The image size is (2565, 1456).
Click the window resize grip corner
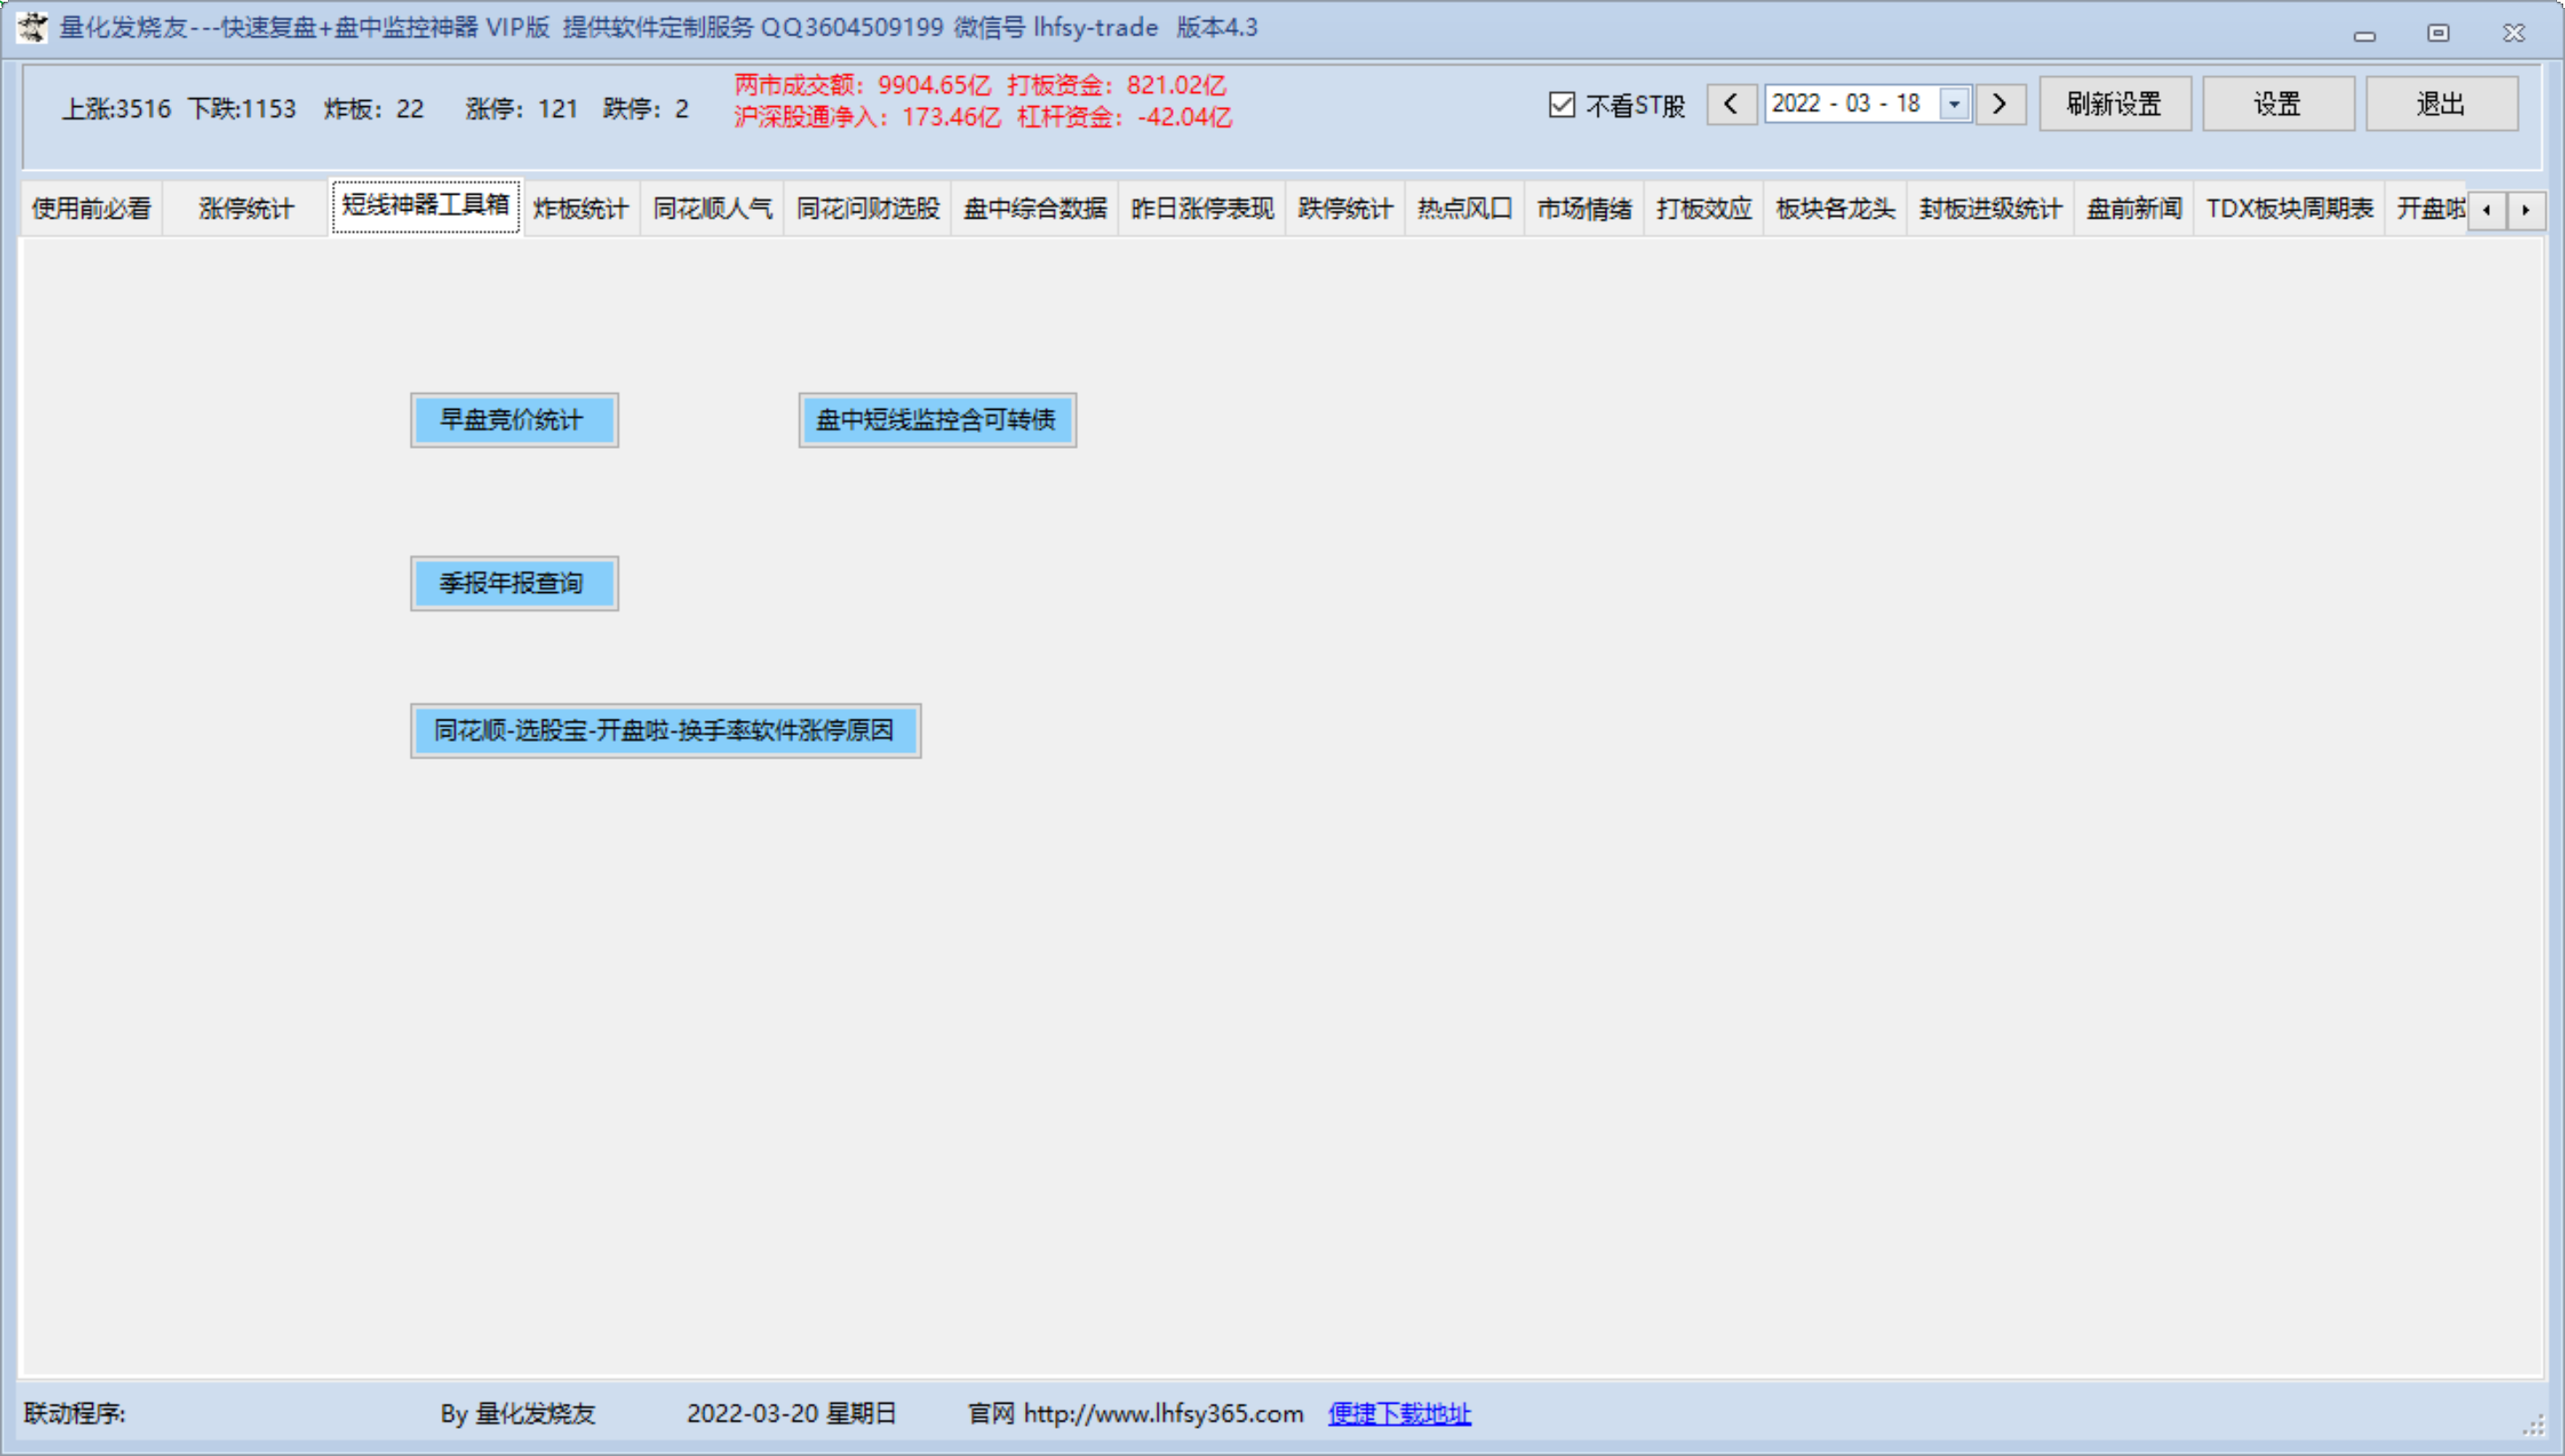point(2533,1426)
